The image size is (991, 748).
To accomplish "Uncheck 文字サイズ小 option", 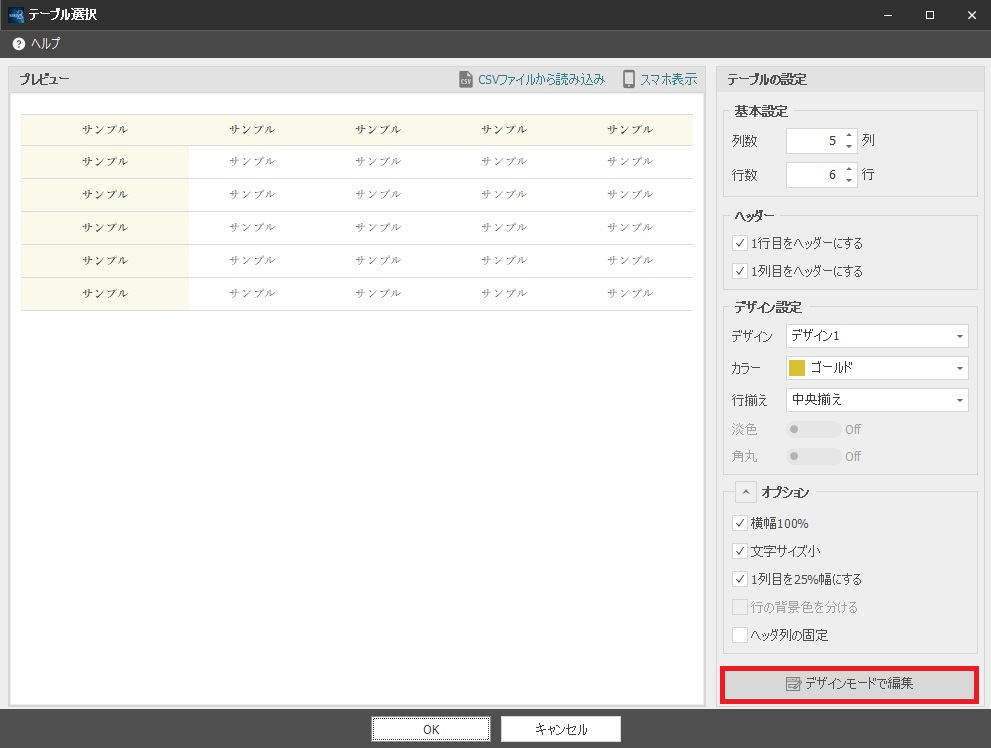I will tap(739, 551).
